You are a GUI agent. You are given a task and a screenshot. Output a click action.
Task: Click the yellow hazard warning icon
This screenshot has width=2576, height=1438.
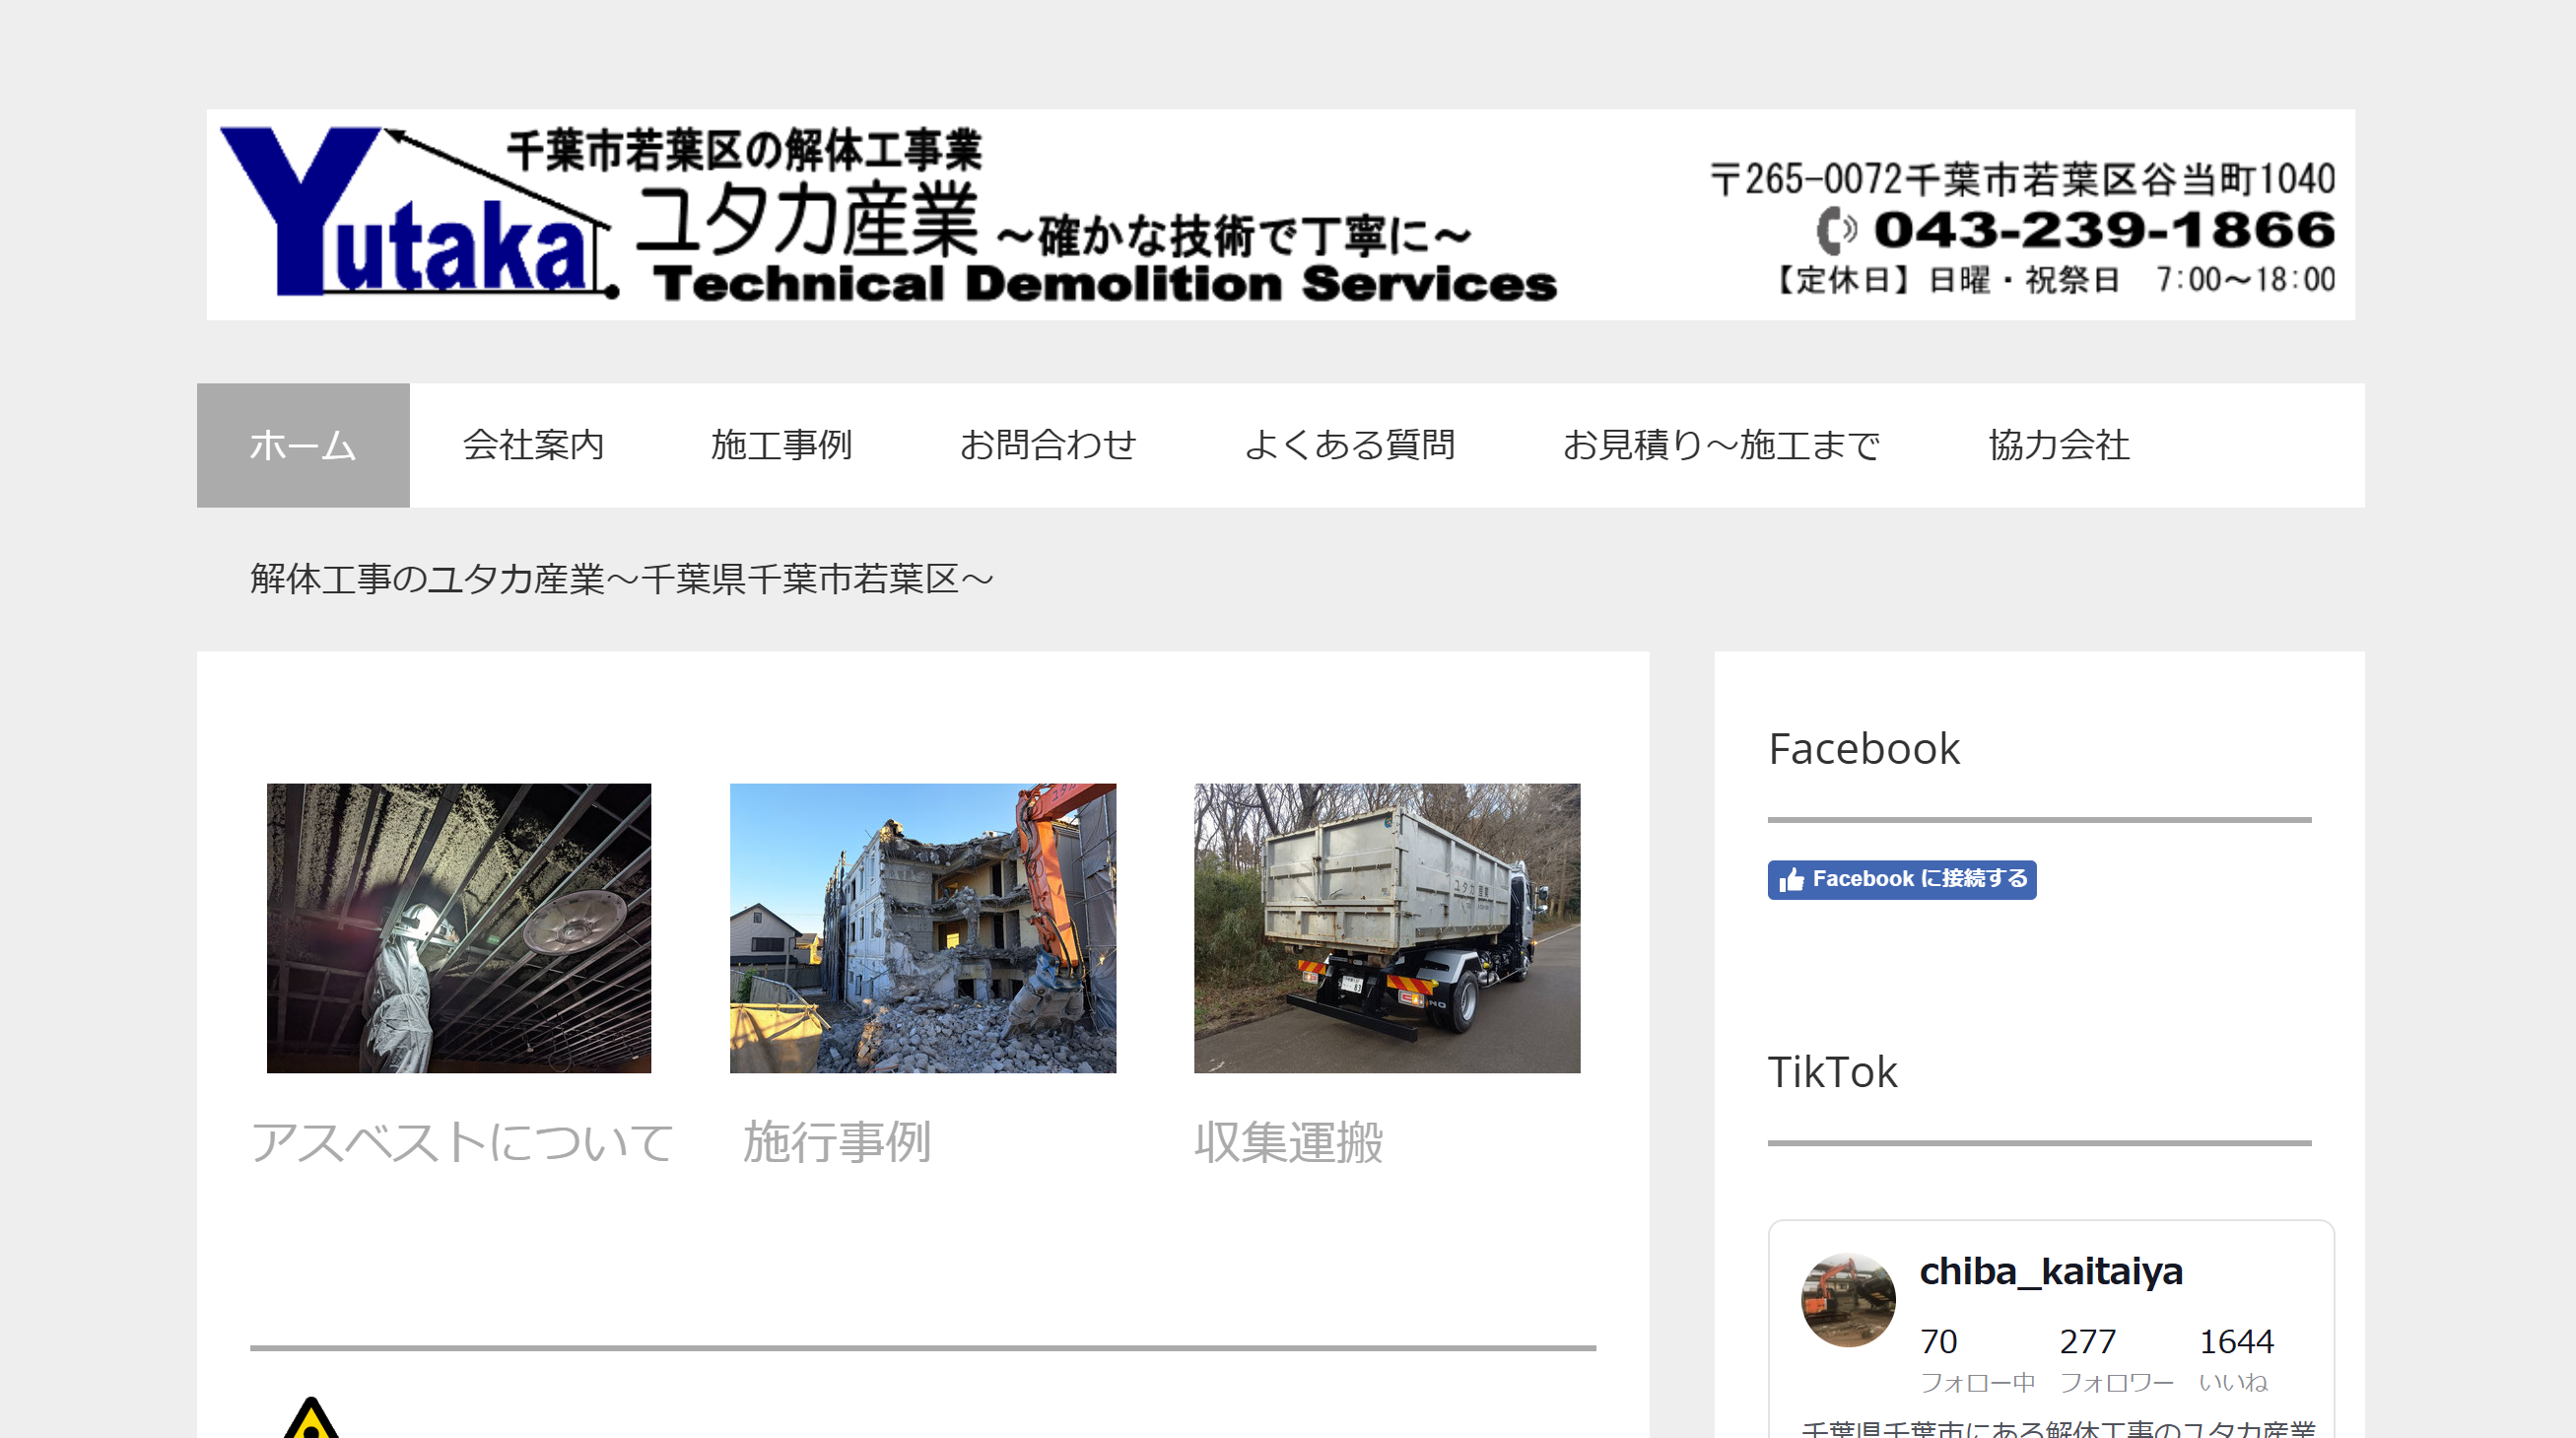[311, 1418]
